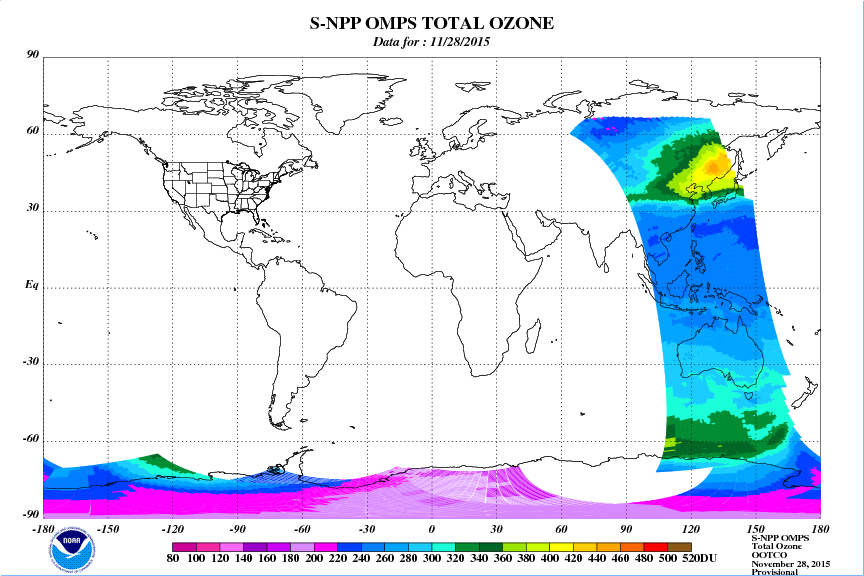Click the 'Provisional' caption text
The height and width of the screenshot is (576, 864).
(x=775, y=572)
